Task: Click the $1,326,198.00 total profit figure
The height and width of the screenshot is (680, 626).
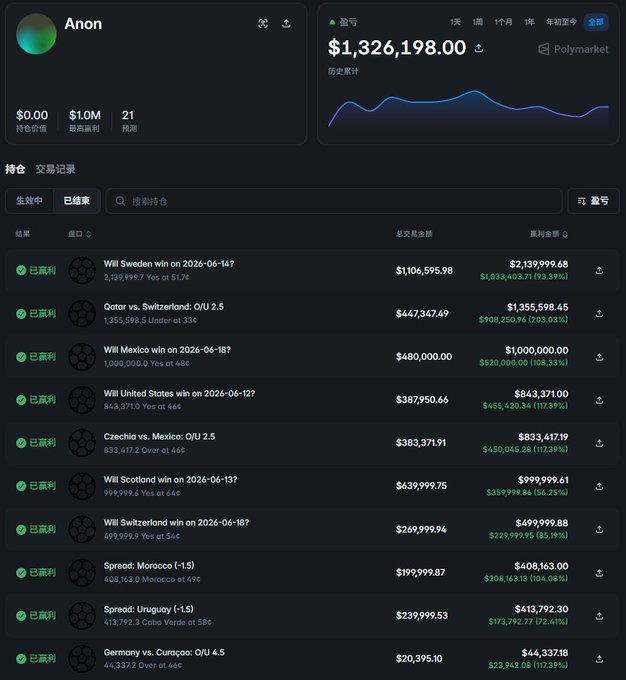Action: pyautogui.click(x=397, y=47)
